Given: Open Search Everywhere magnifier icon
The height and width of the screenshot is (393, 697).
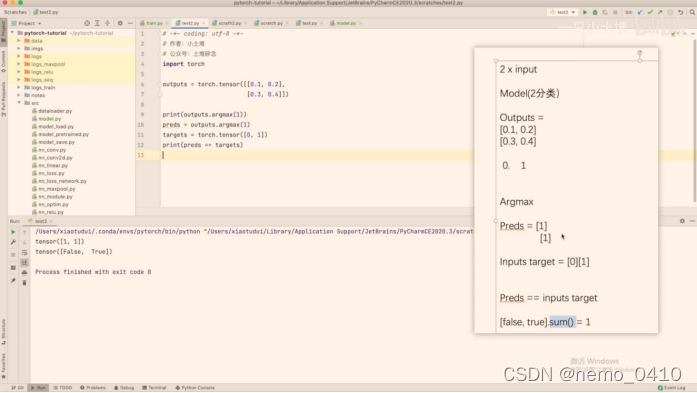Looking at the screenshot, I should click(692, 12).
